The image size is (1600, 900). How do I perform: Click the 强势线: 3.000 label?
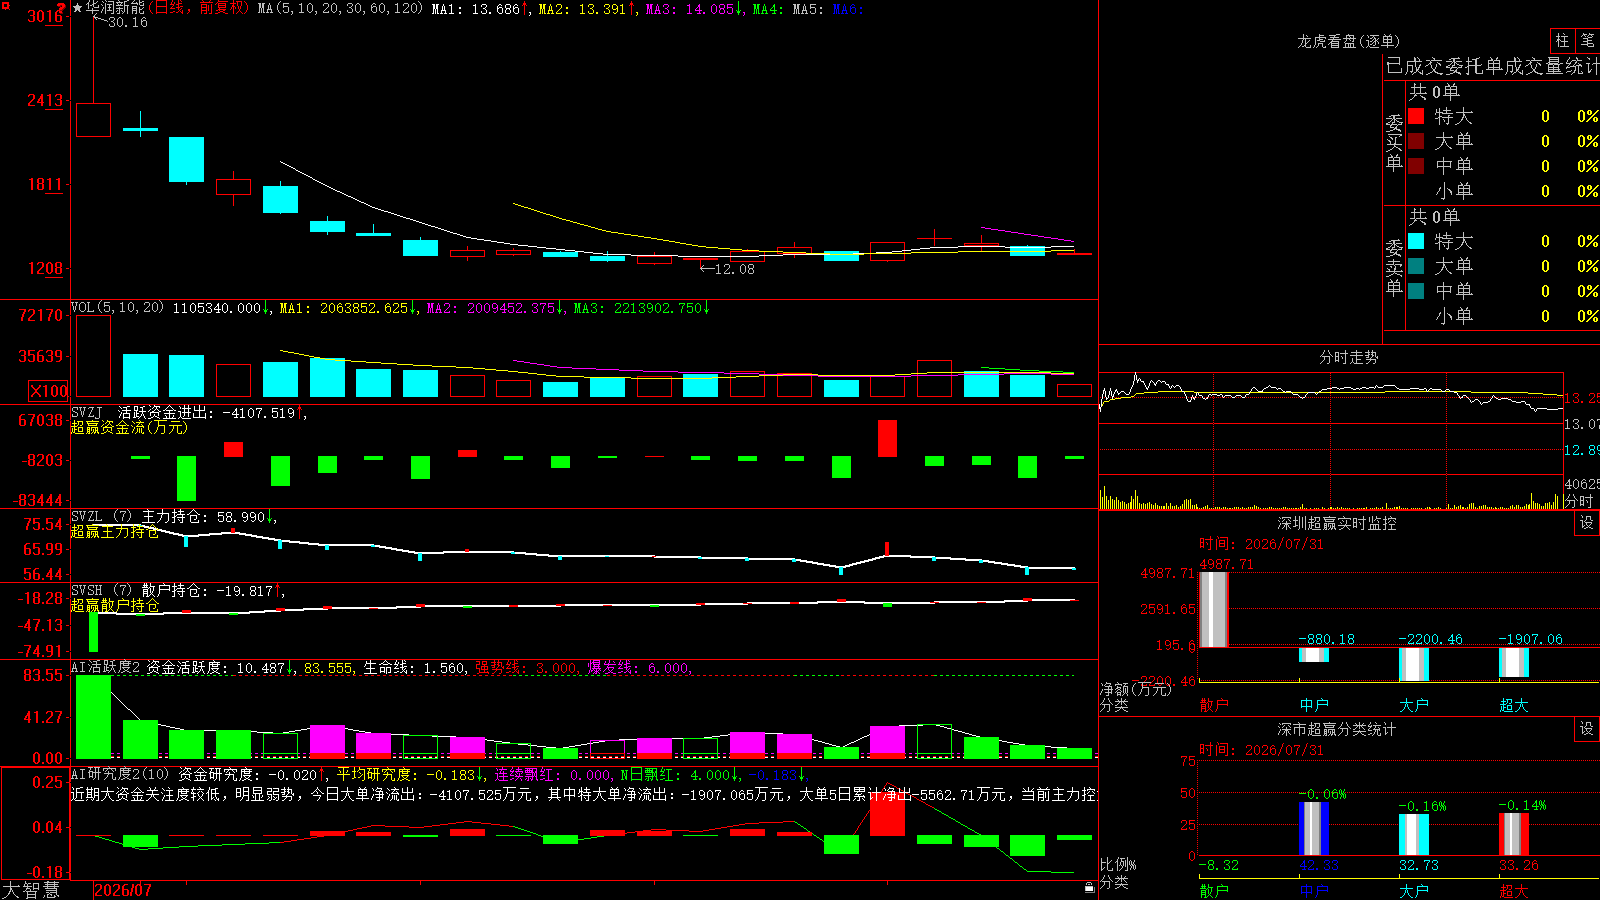click(526, 668)
